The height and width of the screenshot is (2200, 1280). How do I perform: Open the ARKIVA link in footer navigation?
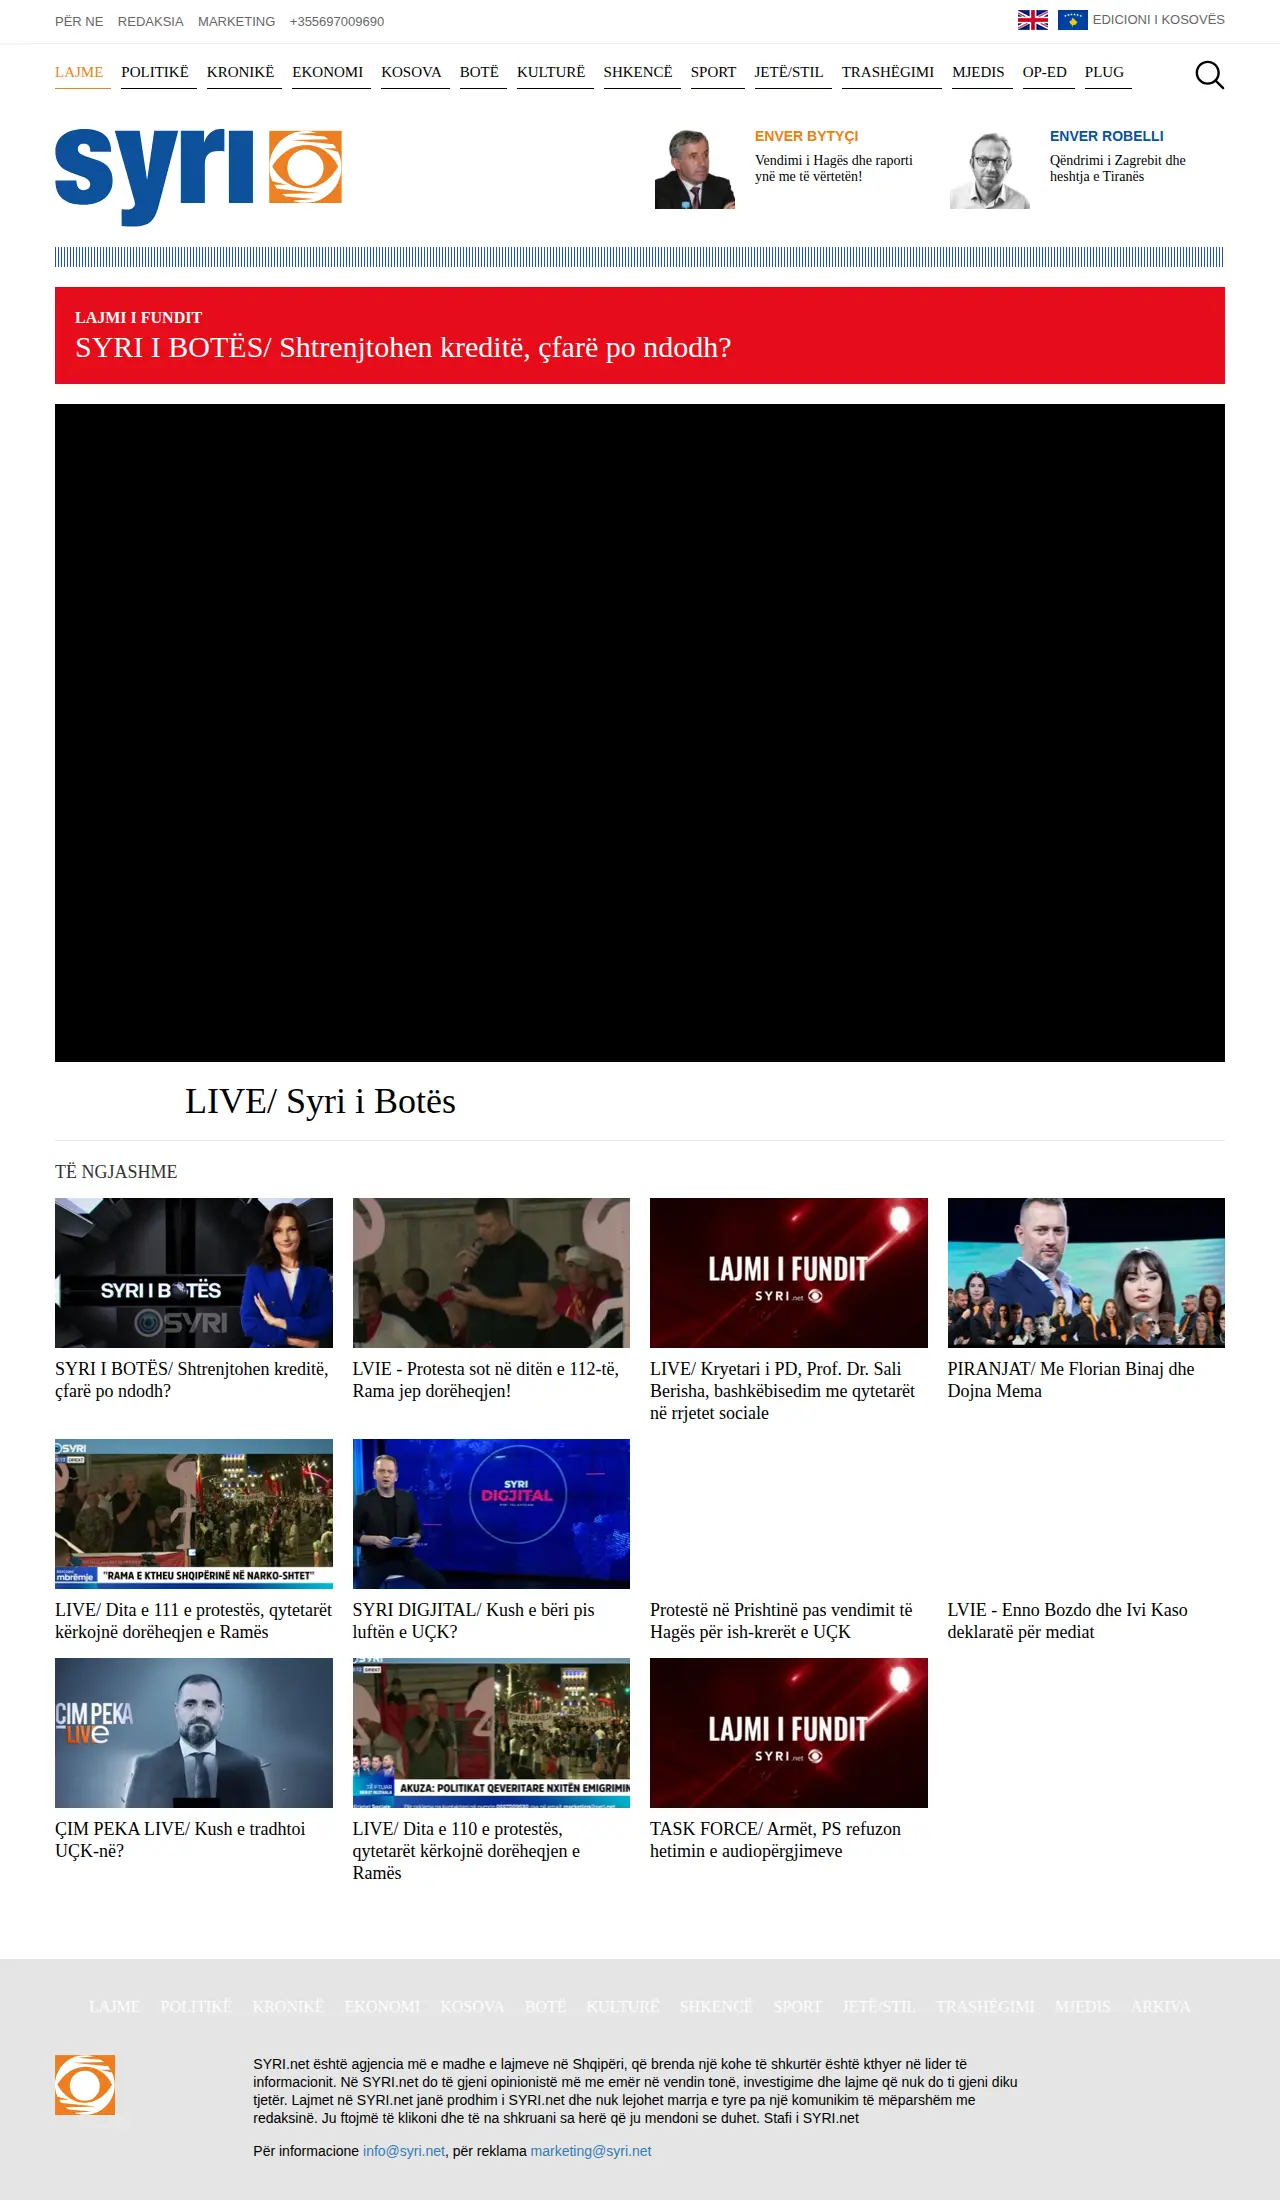pos(1161,2006)
